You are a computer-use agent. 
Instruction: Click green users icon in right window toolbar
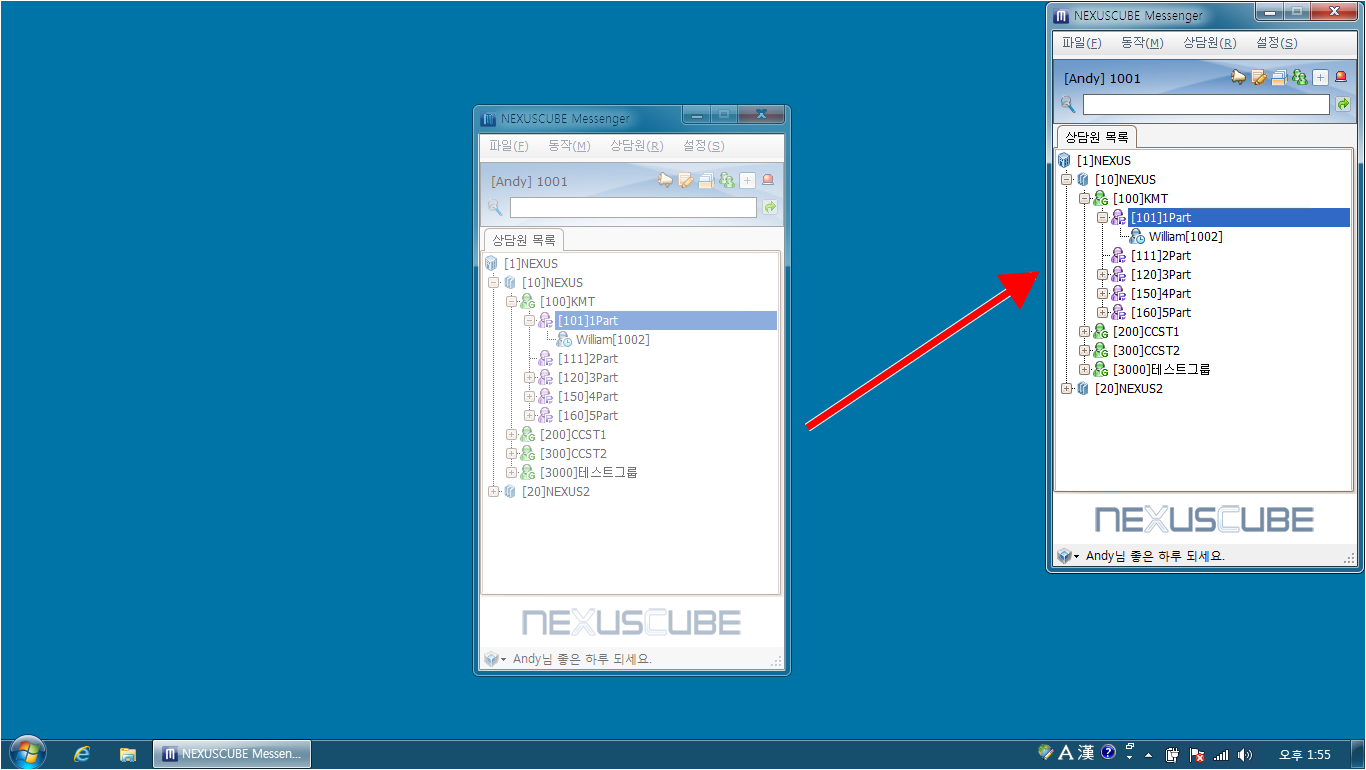tap(1300, 77)
